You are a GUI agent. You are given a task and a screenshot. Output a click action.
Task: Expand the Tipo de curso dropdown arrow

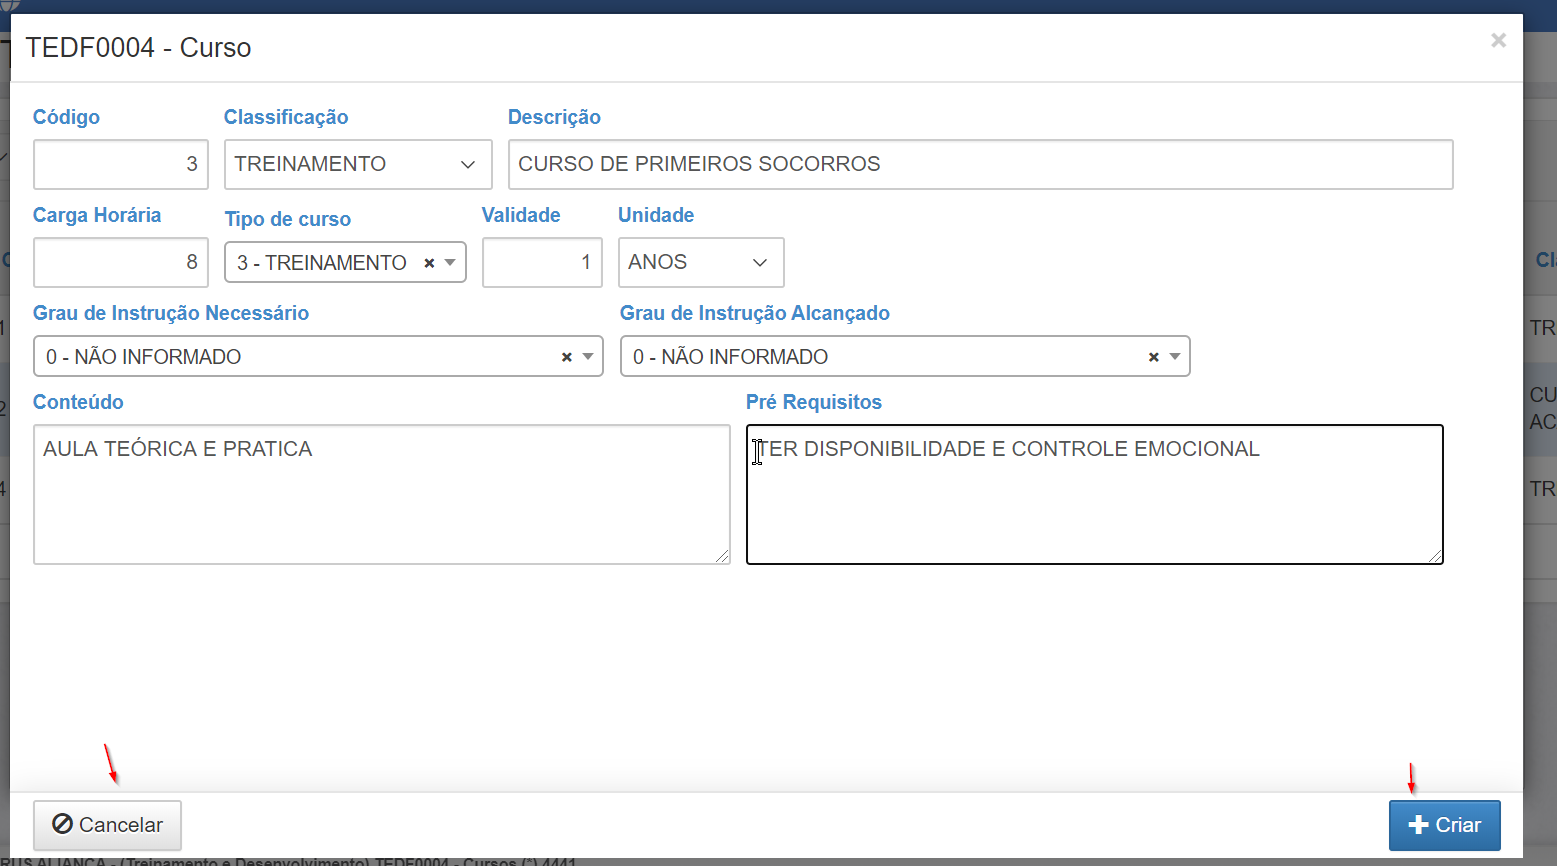click(450, 263)
